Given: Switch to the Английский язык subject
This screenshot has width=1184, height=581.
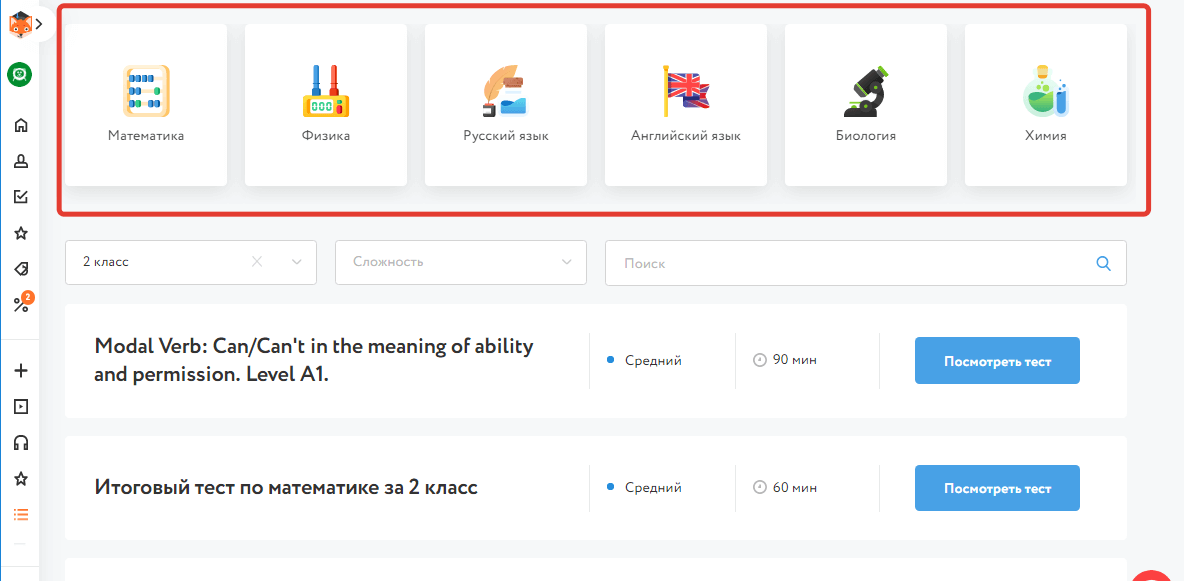Looking at the screenshot, I should pyautogui.click(x=686, y=105).
